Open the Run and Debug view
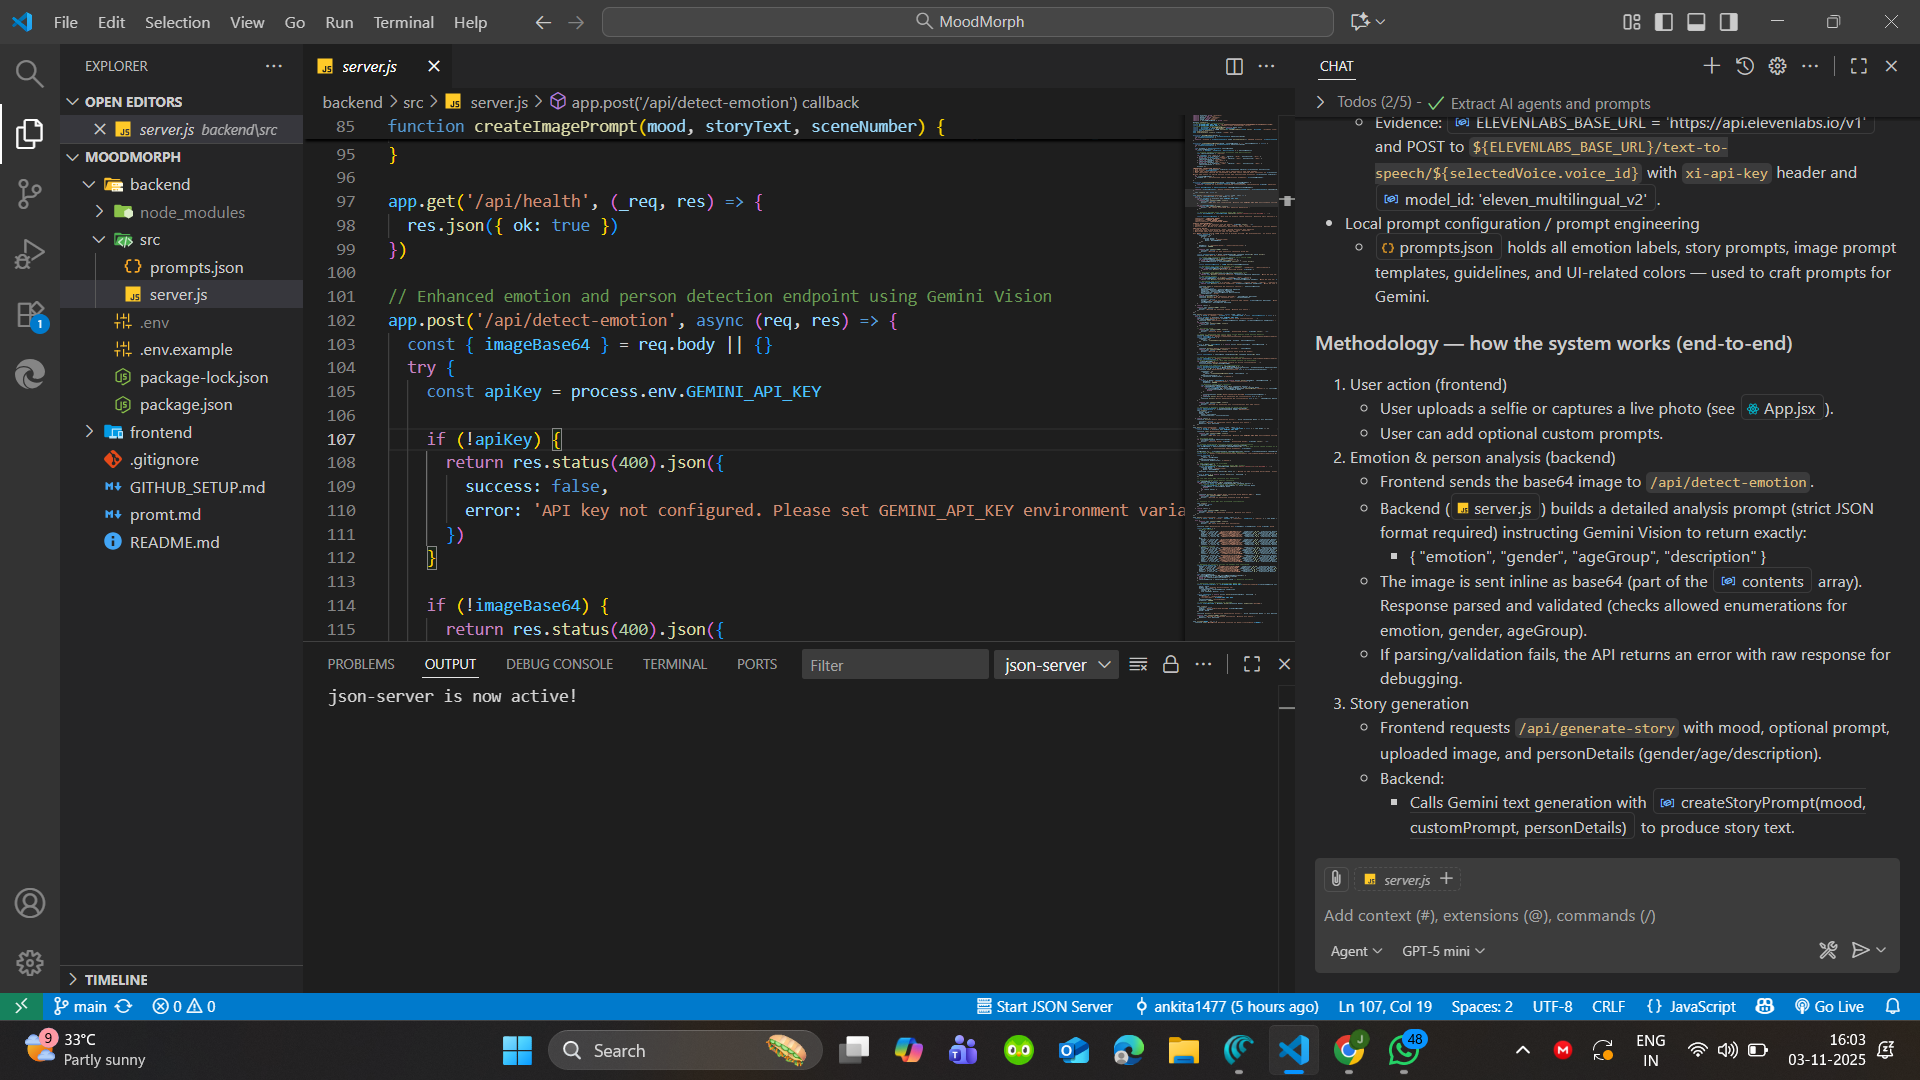The width and height of the screenshot is (1920, 1080). coord(29,254)
